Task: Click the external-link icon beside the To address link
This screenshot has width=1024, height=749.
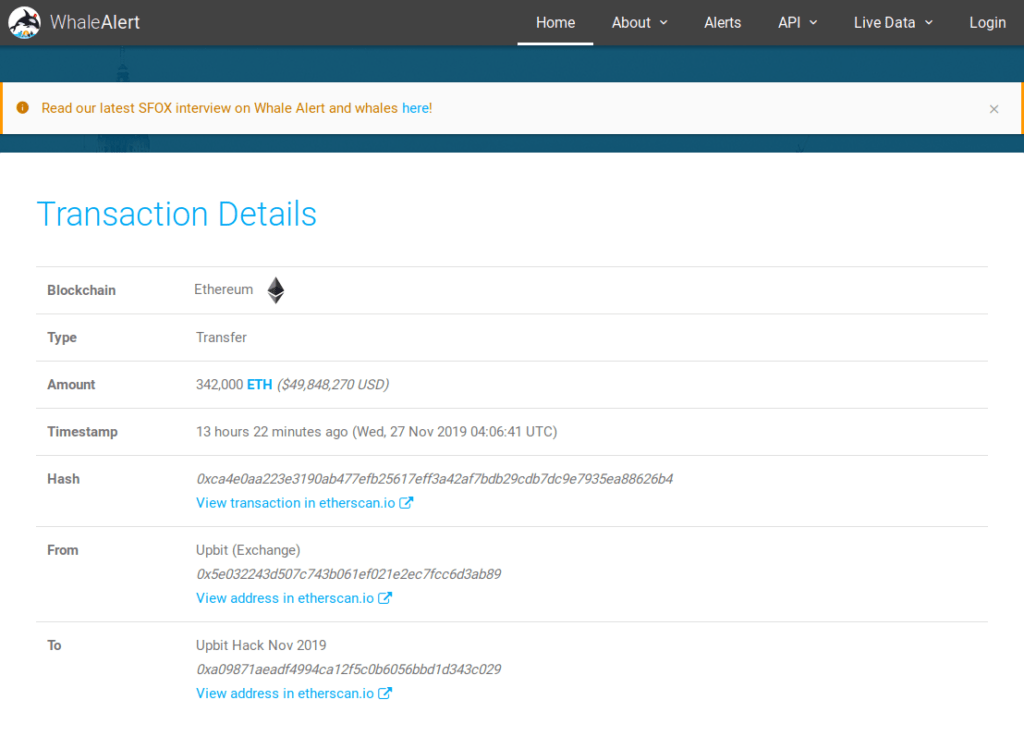Action: (384, 693)
